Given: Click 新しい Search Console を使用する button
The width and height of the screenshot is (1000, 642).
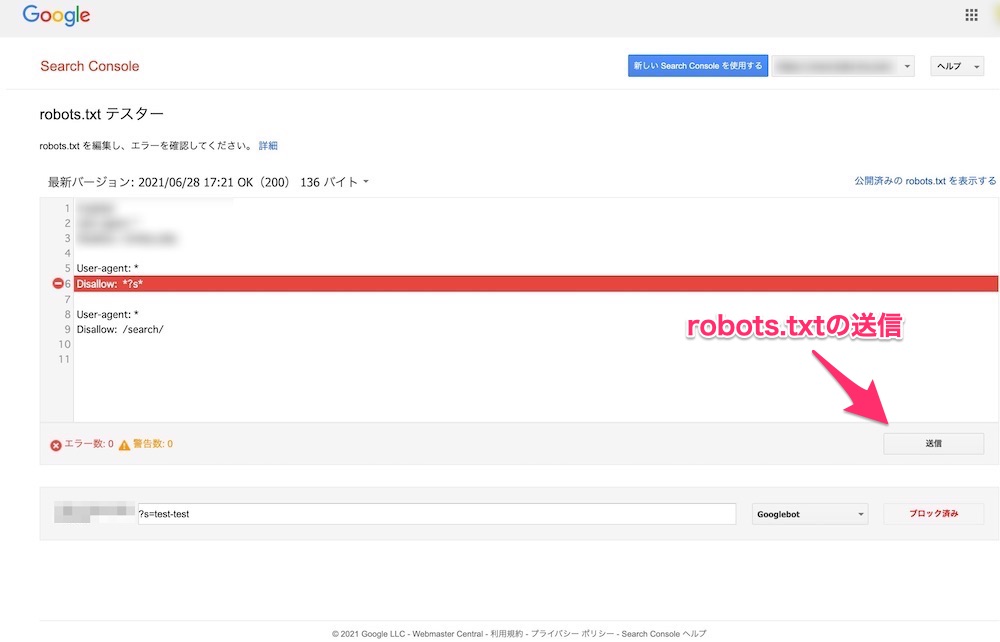Looking at the screenshot, I should click(698, 66).
